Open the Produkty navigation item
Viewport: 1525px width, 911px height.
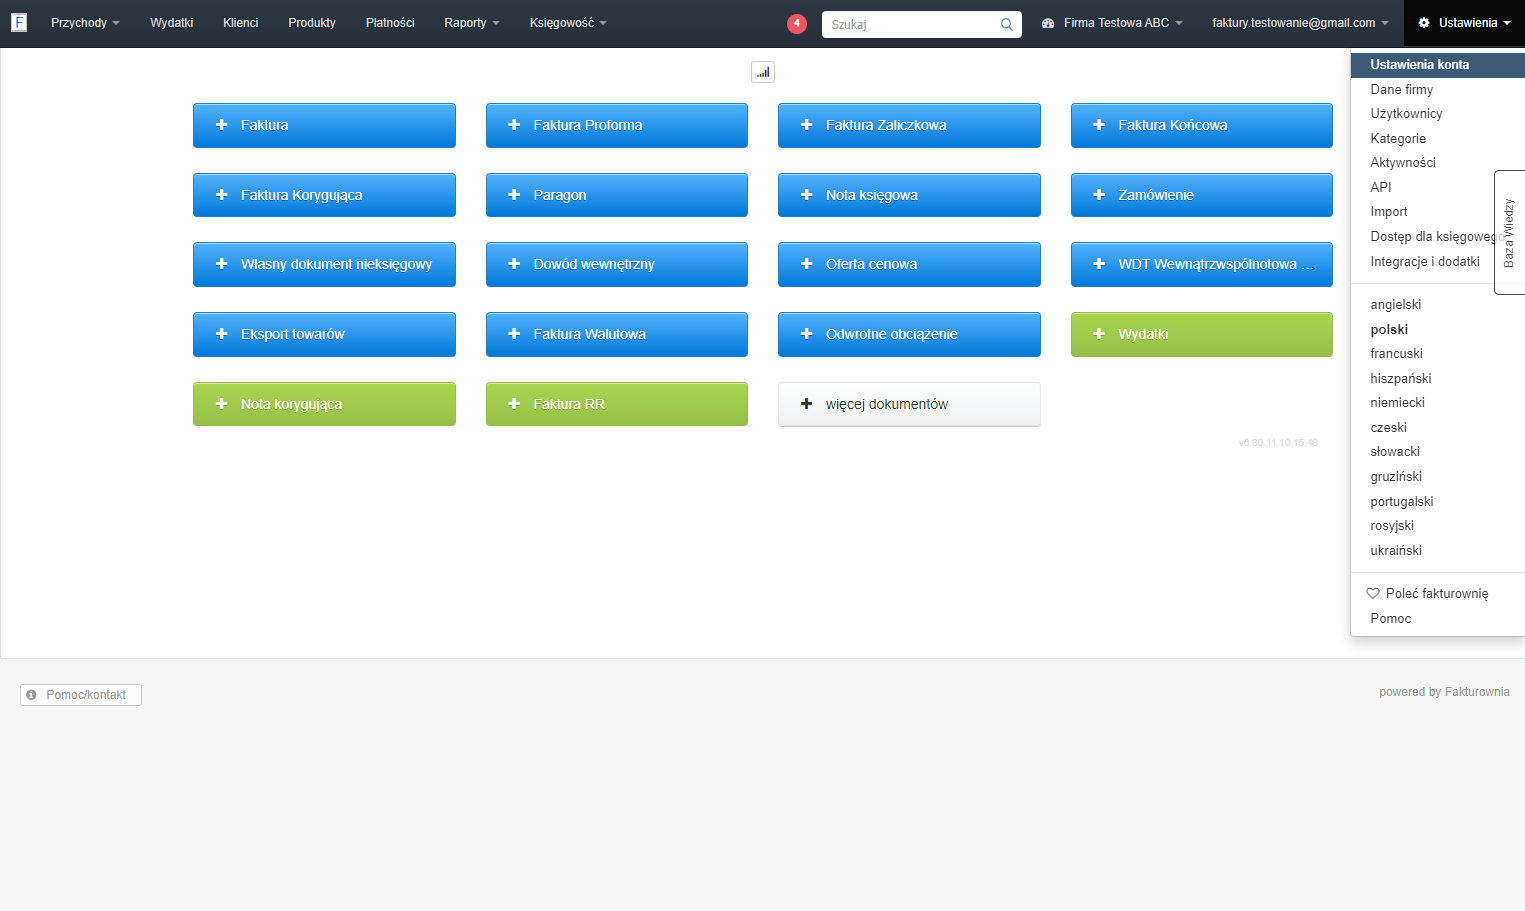[x=312, y=23]
